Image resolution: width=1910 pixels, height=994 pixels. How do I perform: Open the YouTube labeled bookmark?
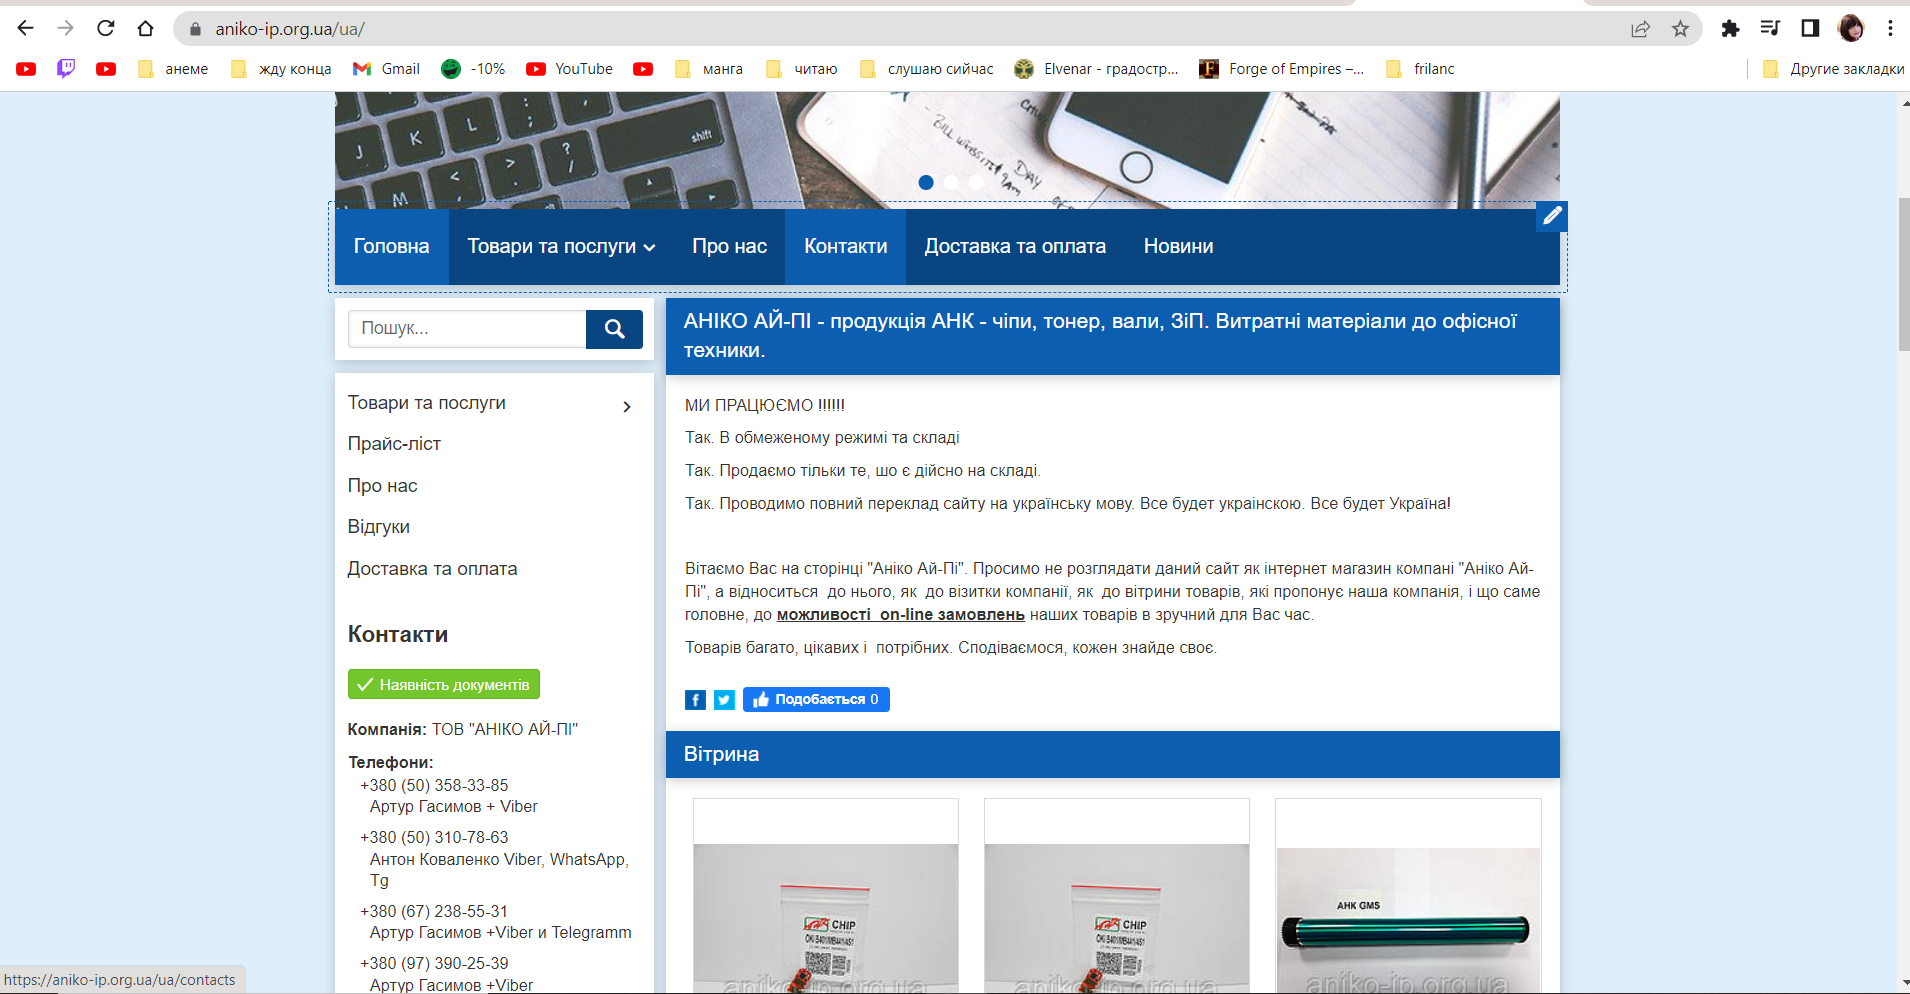[570, 69]
